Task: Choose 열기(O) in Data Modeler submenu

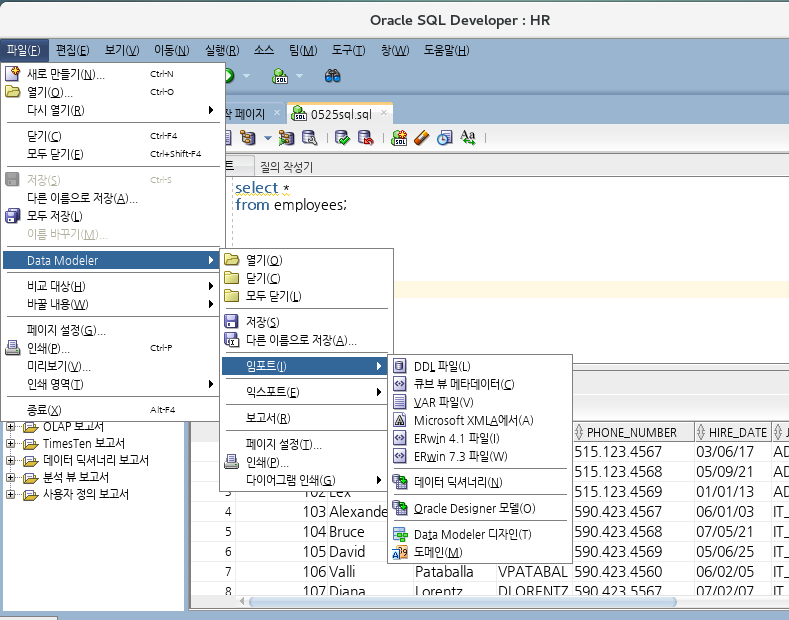Action: 305,260
